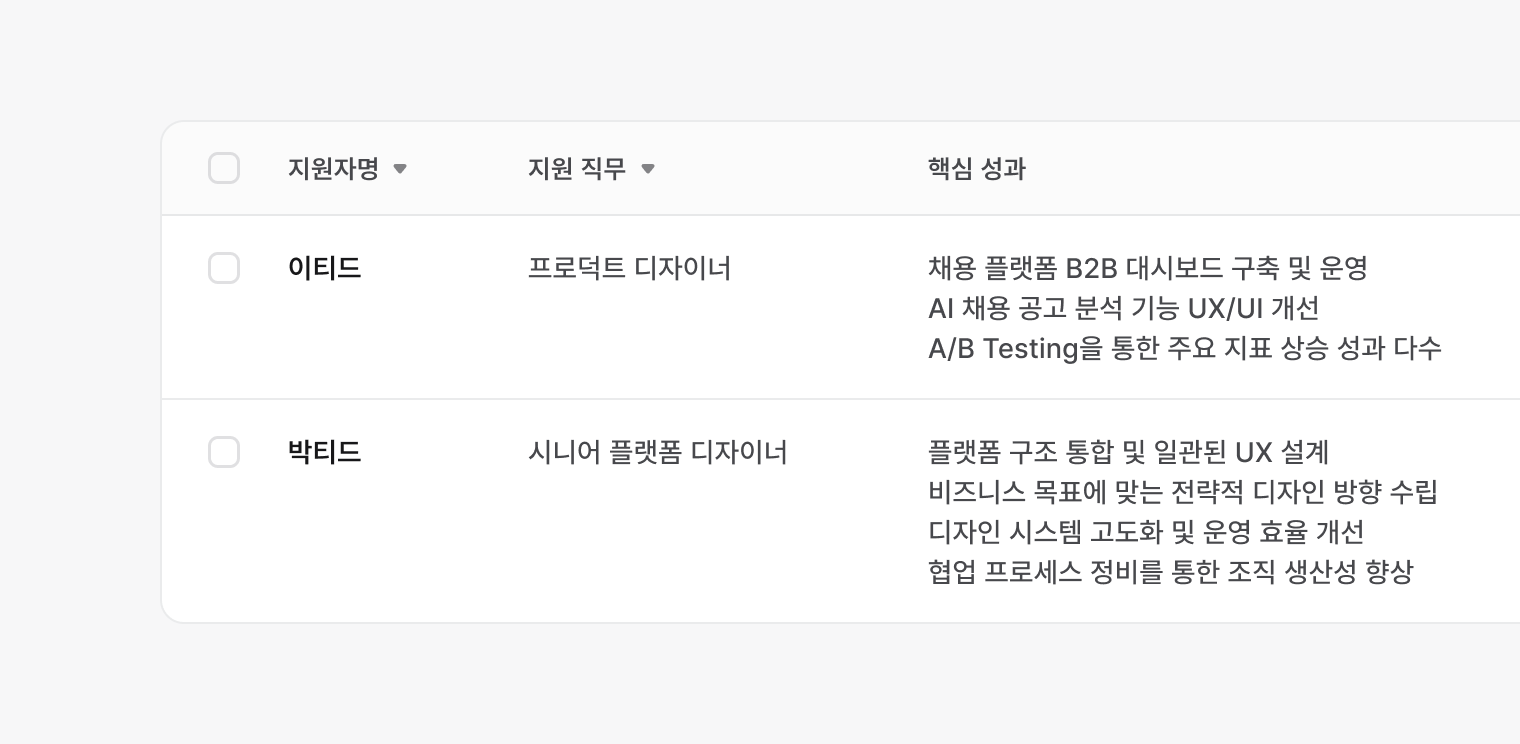Toggle the select-all checkbox in table header
Screen dimensions: 1520x744
[224, 168]
